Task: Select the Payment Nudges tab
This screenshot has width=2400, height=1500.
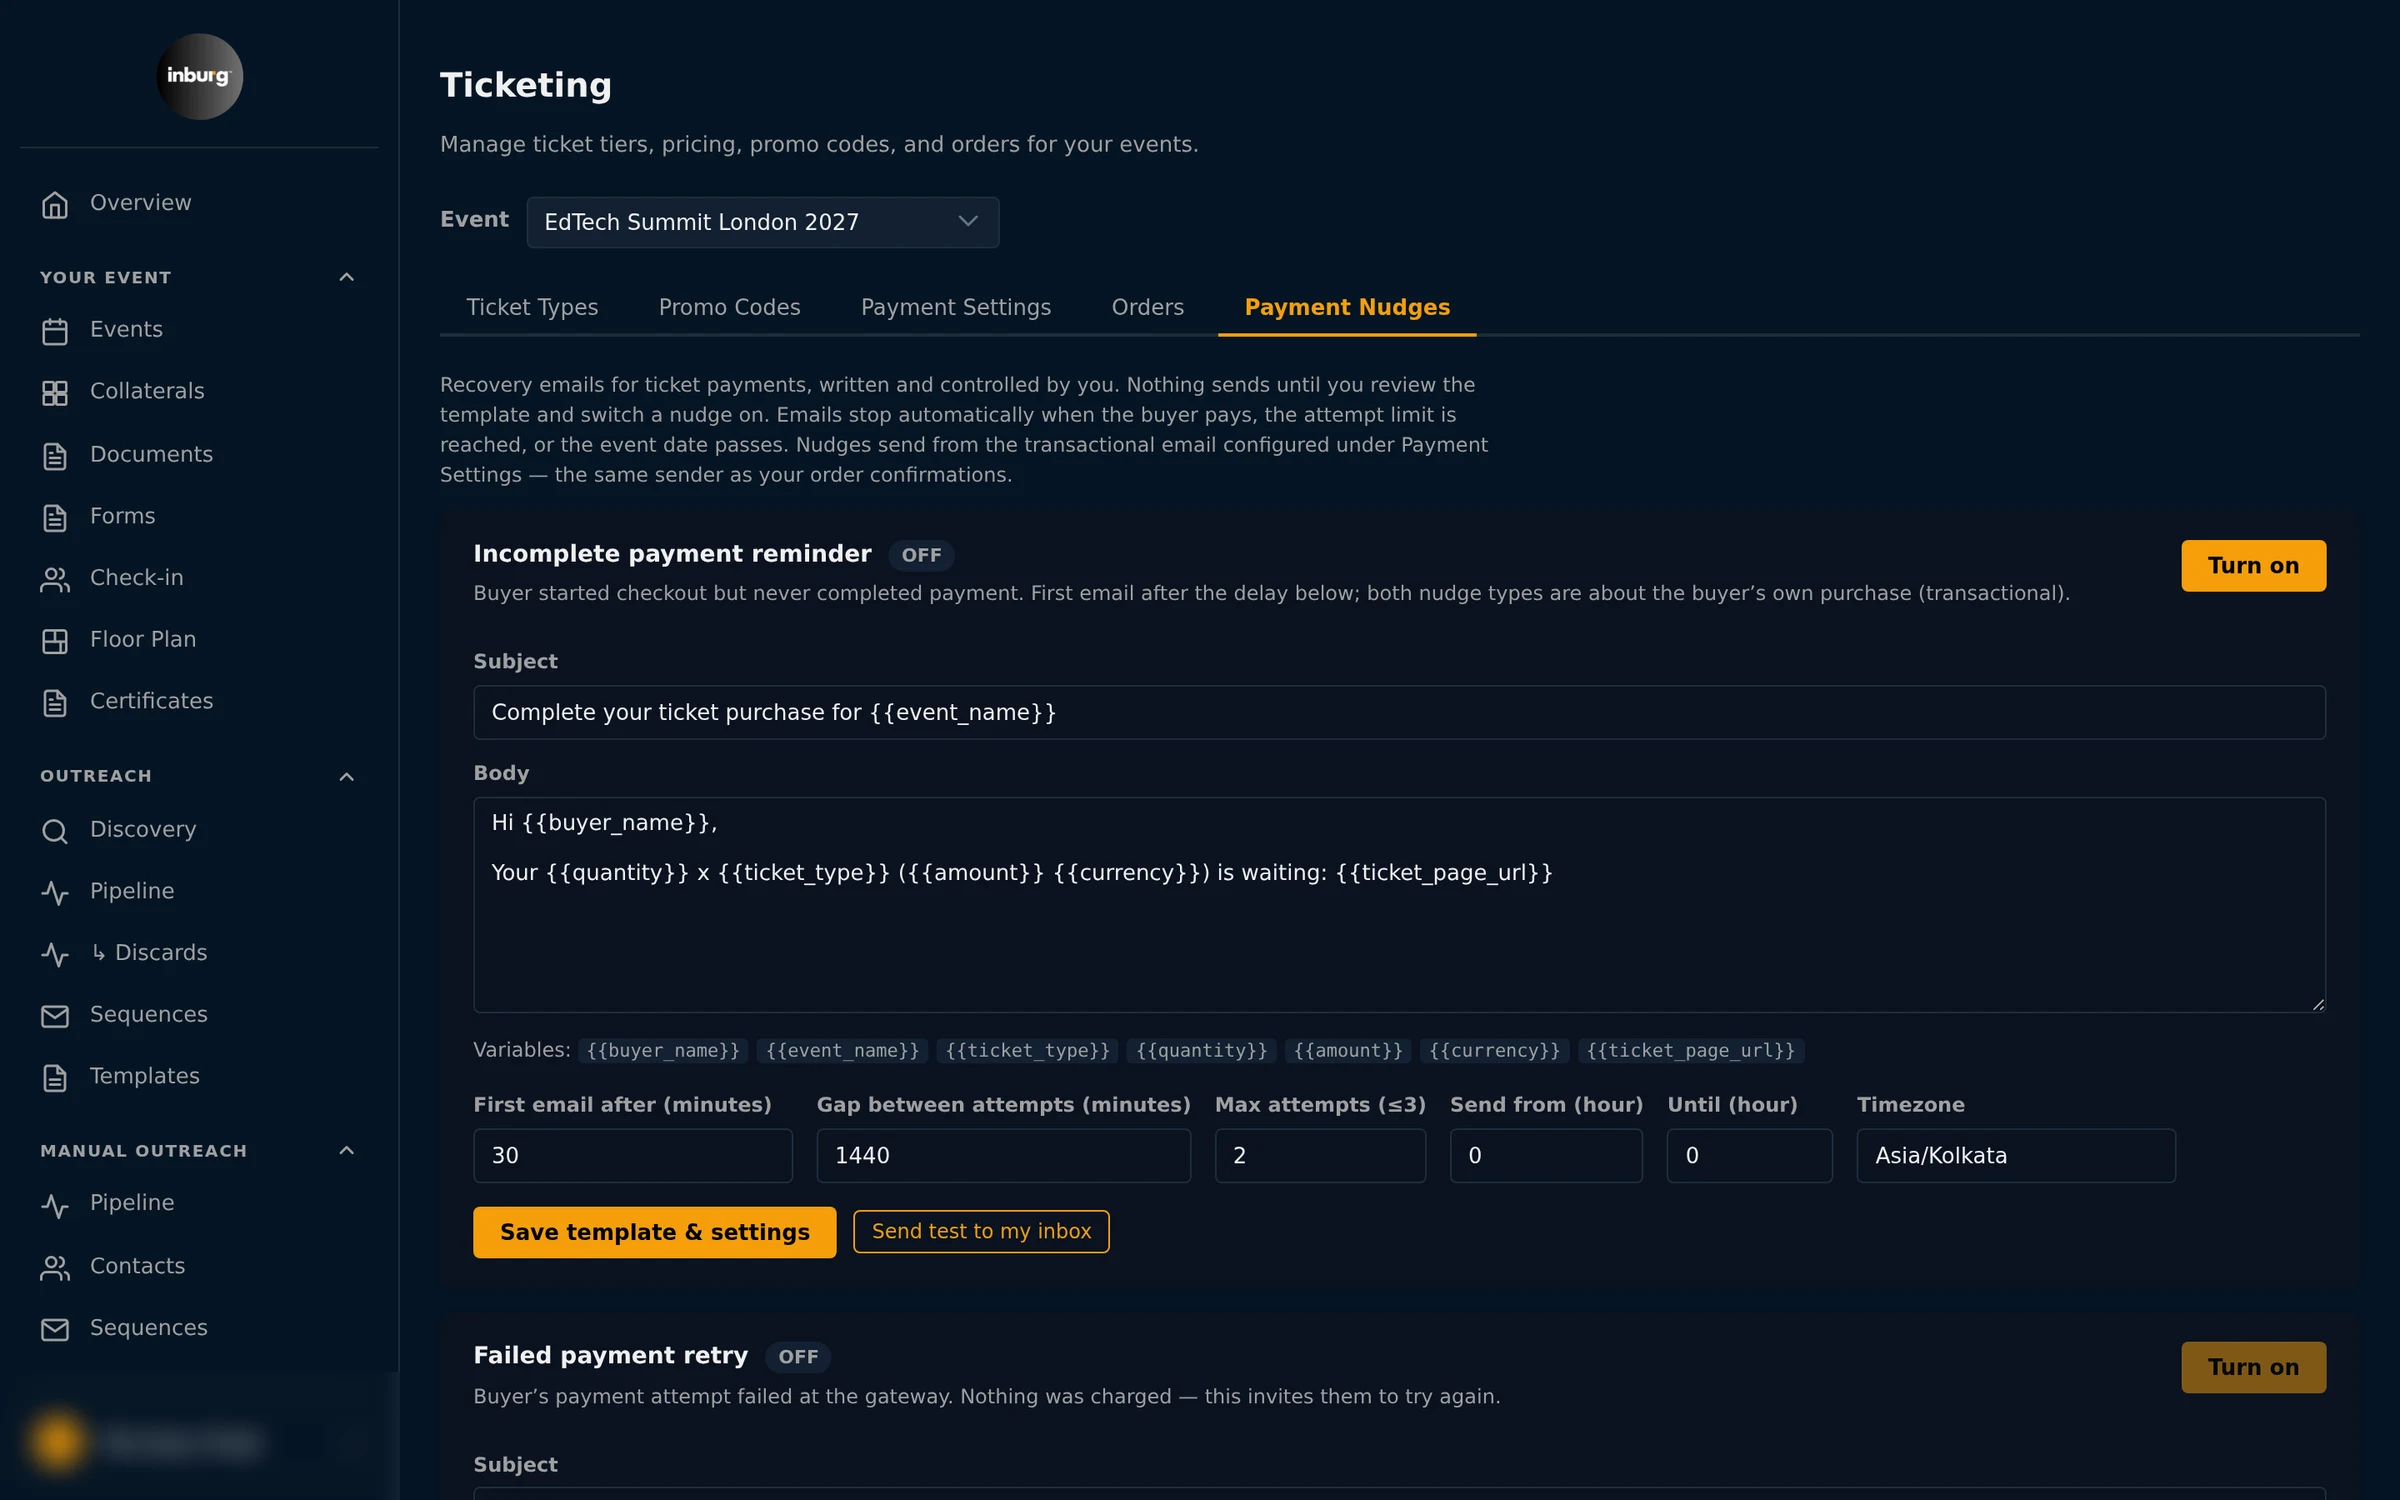Action: (x=1346, y=307)
